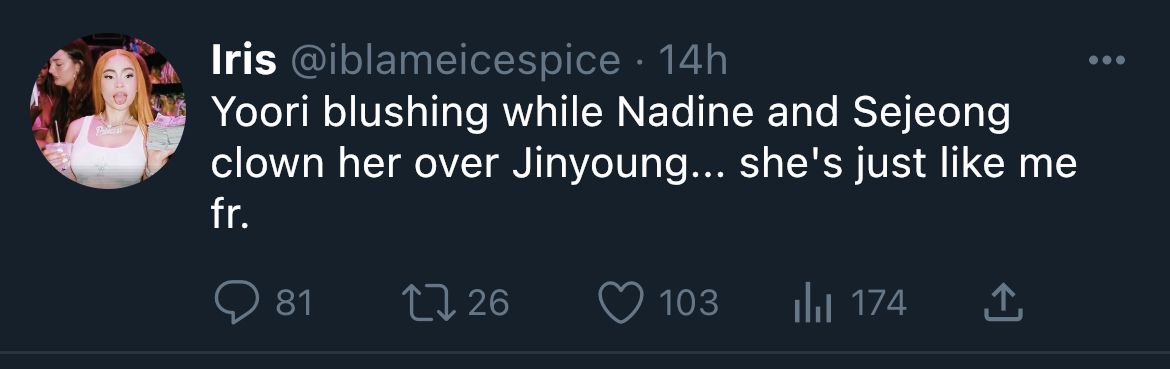Open the tweet by clicking its text body

point(644,164)
